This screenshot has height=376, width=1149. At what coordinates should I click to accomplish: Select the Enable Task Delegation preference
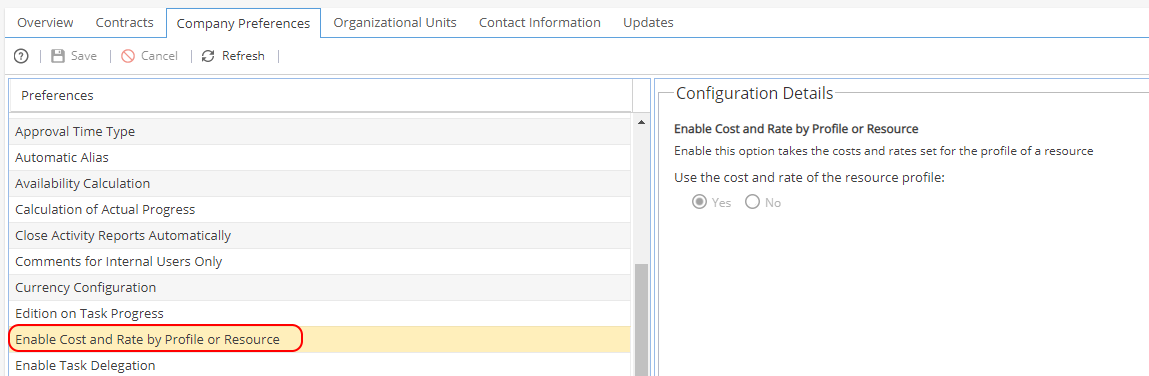pyautogui.click(x=319, y=365)
